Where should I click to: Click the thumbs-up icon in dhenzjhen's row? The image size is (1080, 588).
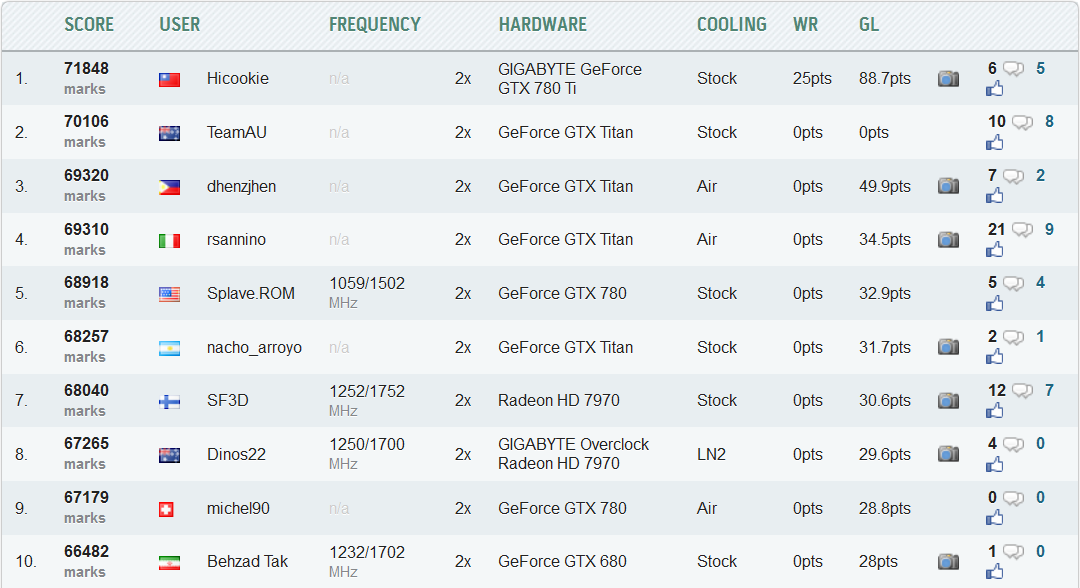(995, 196)
